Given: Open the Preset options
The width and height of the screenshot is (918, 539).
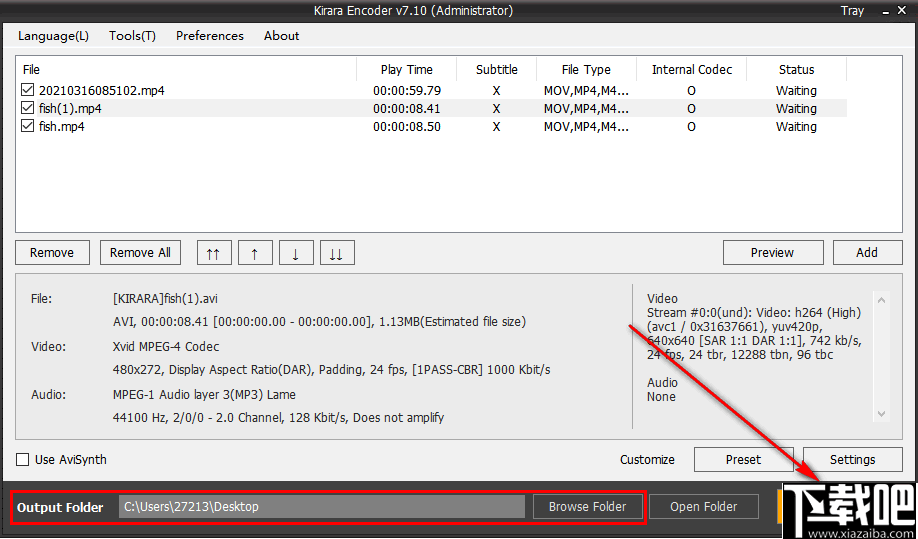Looking at the screenshot, I should click(x=744, y=459).
